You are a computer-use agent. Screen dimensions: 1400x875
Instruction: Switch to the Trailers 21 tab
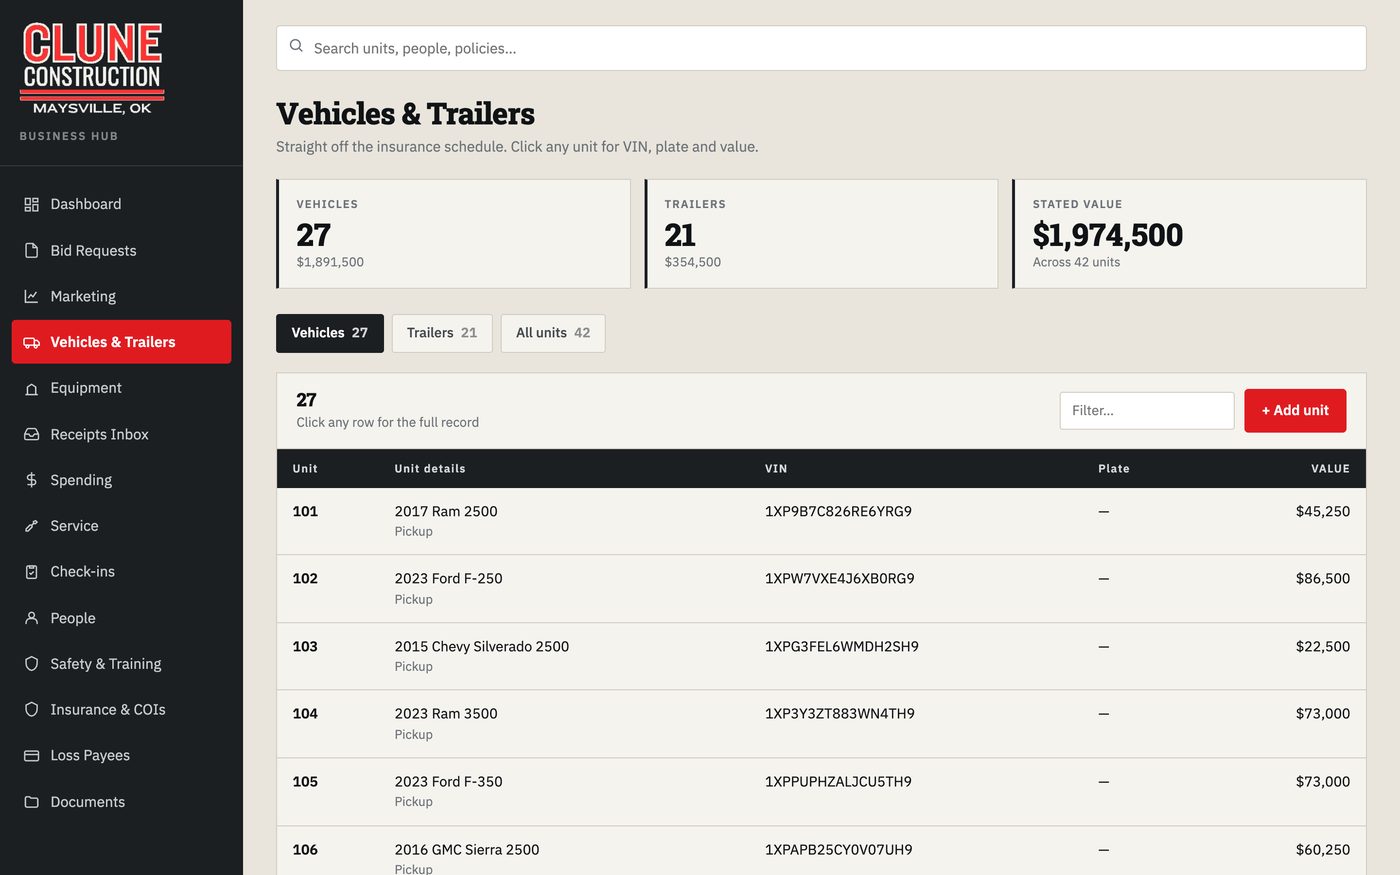click(x=442, y=333)
